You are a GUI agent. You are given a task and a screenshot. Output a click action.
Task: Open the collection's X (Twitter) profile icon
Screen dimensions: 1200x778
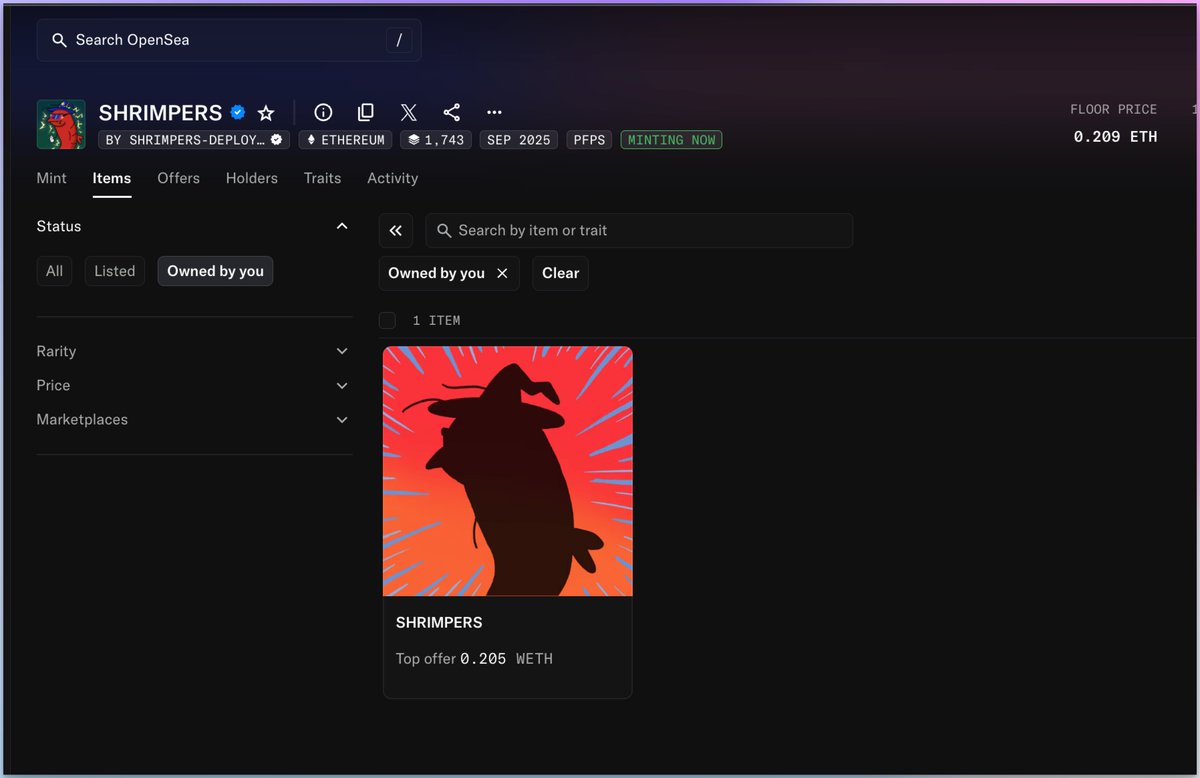click(x=409, y=112)
